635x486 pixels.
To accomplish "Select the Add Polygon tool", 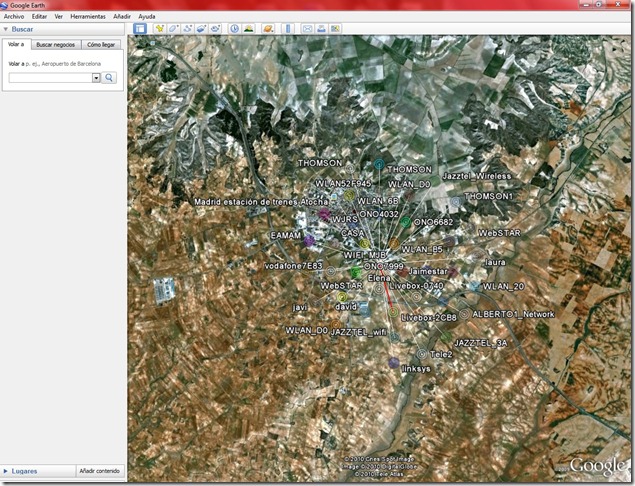I will coord(173,29).
